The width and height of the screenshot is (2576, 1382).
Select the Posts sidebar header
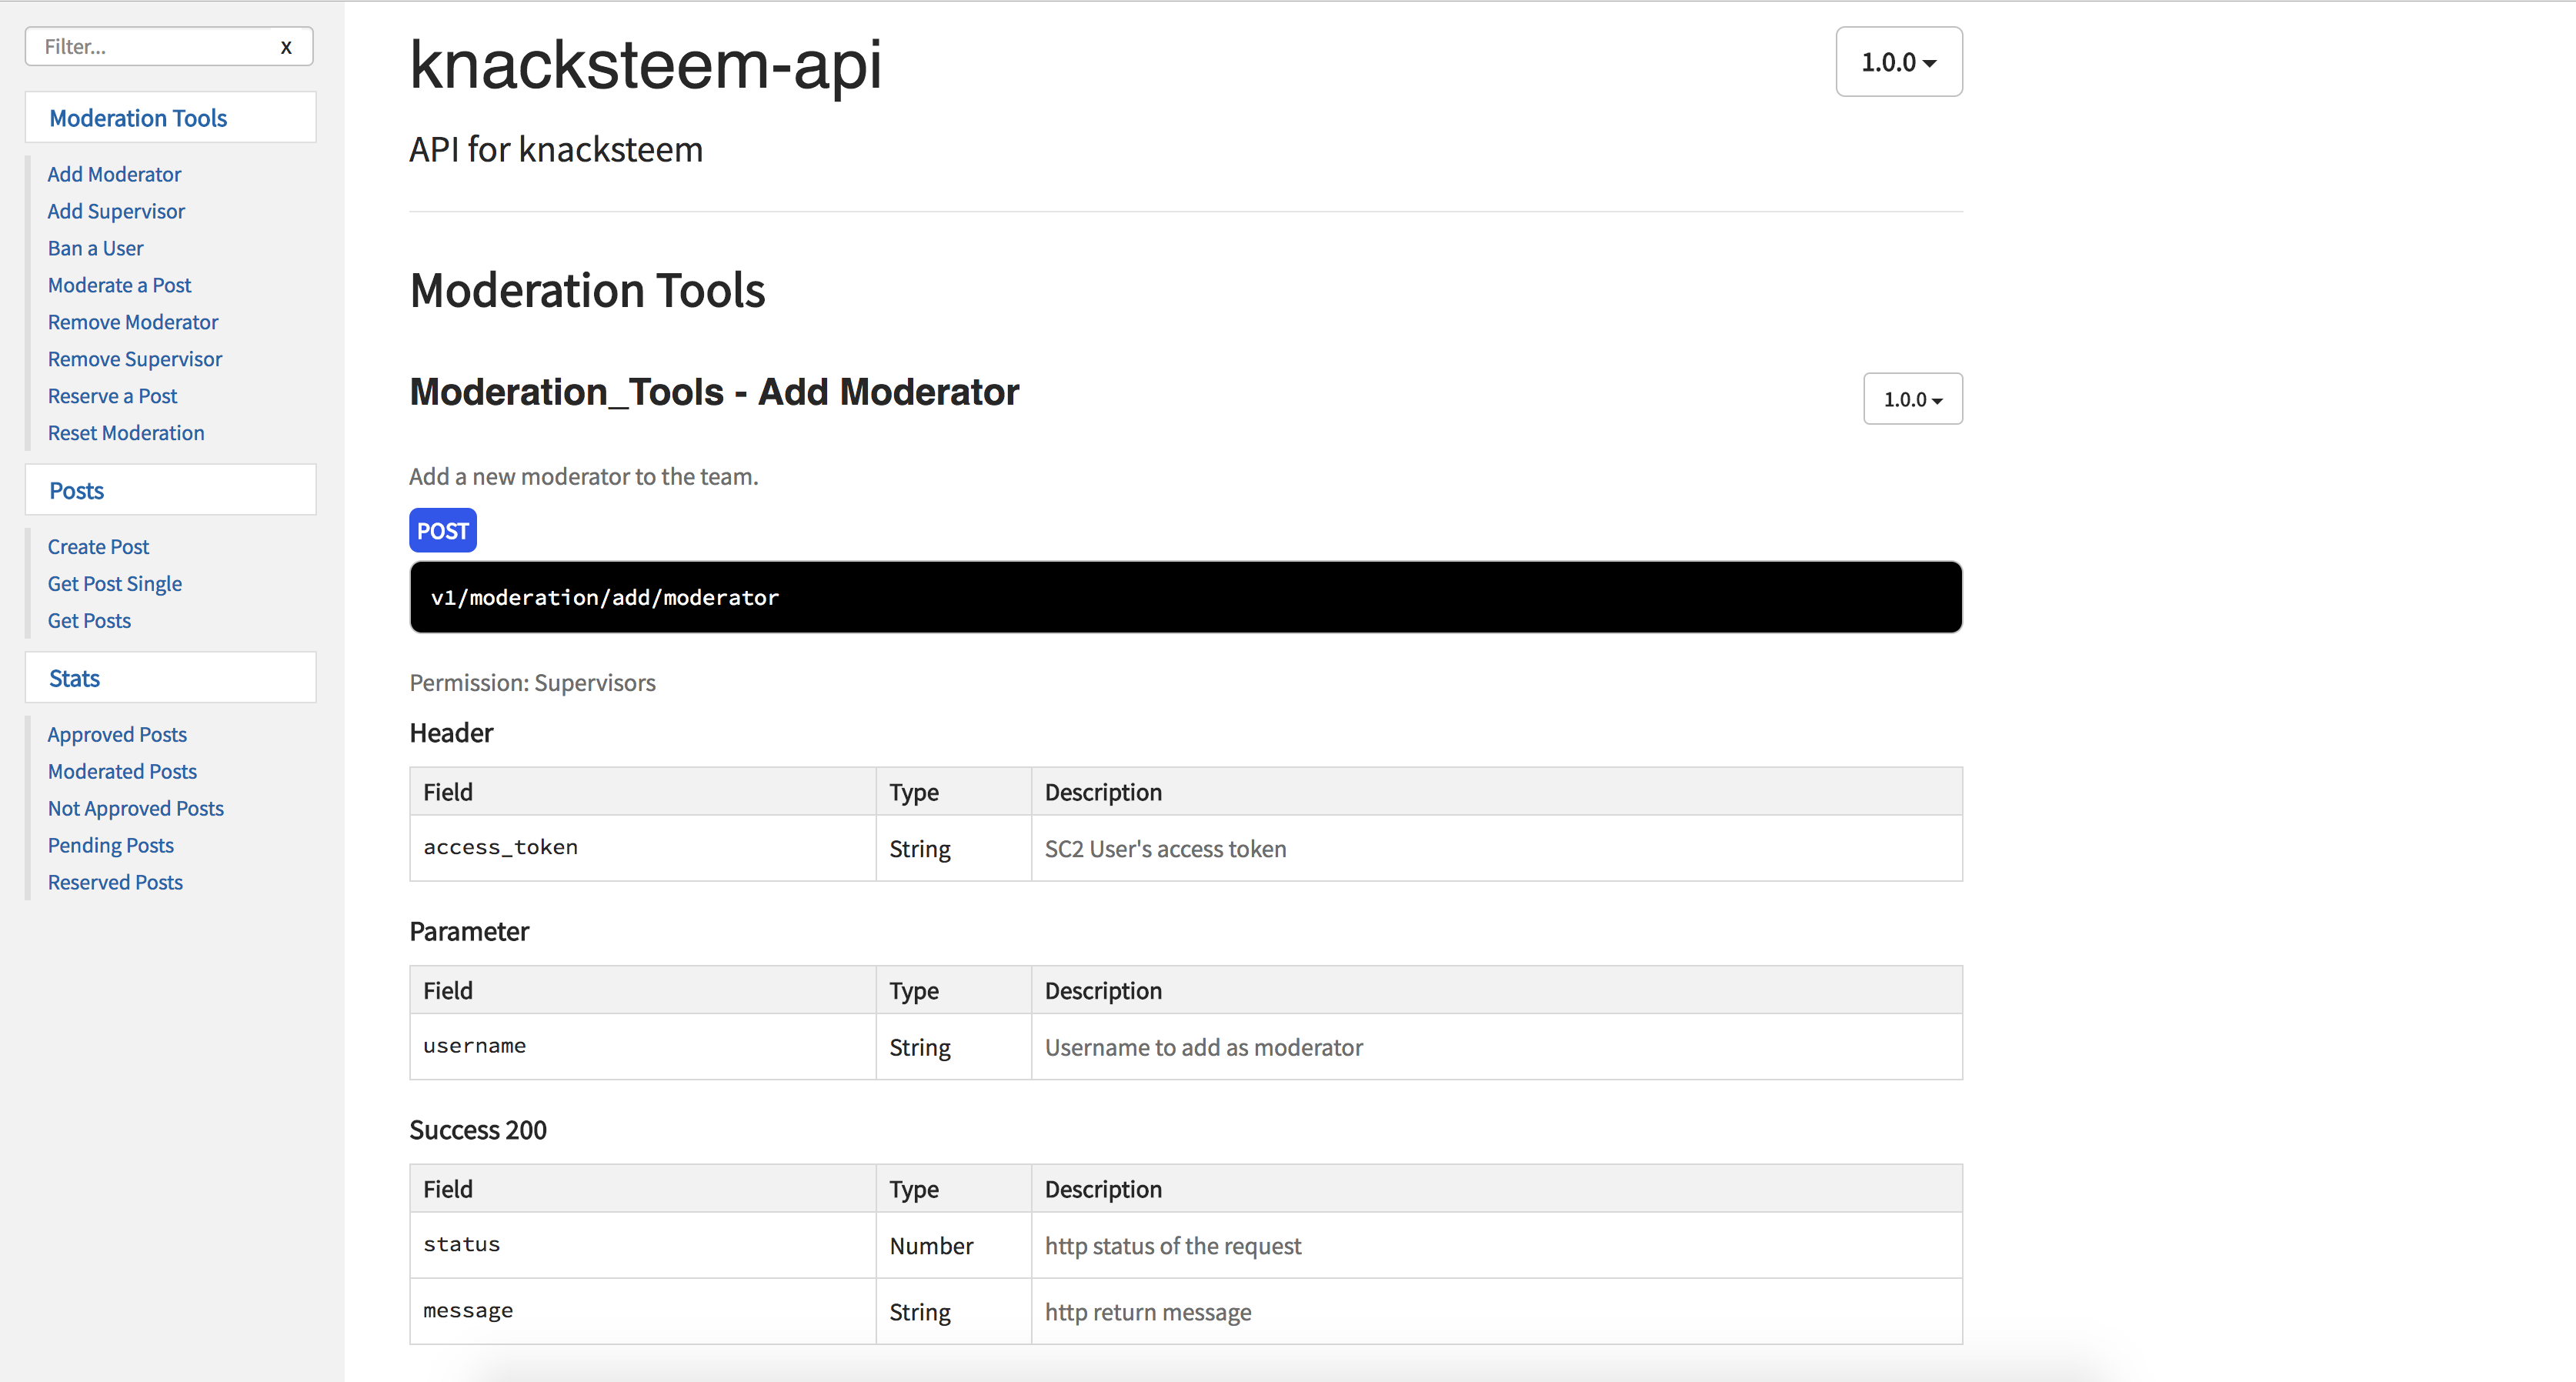click(x=77, y=491)
